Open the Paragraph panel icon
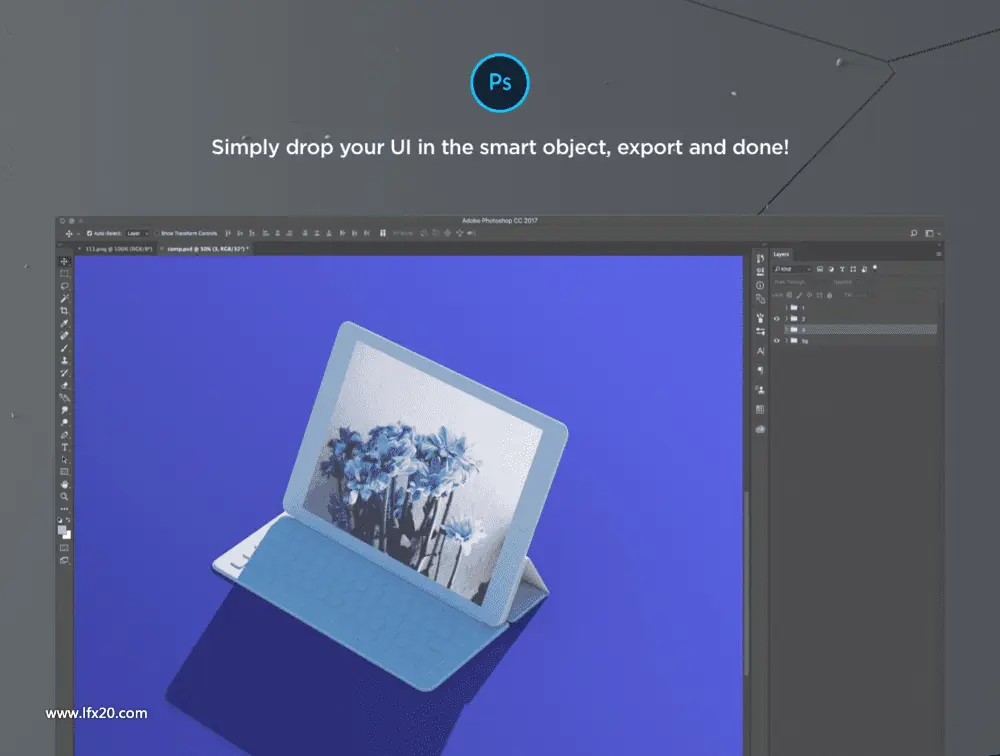1000x756 pixels. [x=760, y=371]
